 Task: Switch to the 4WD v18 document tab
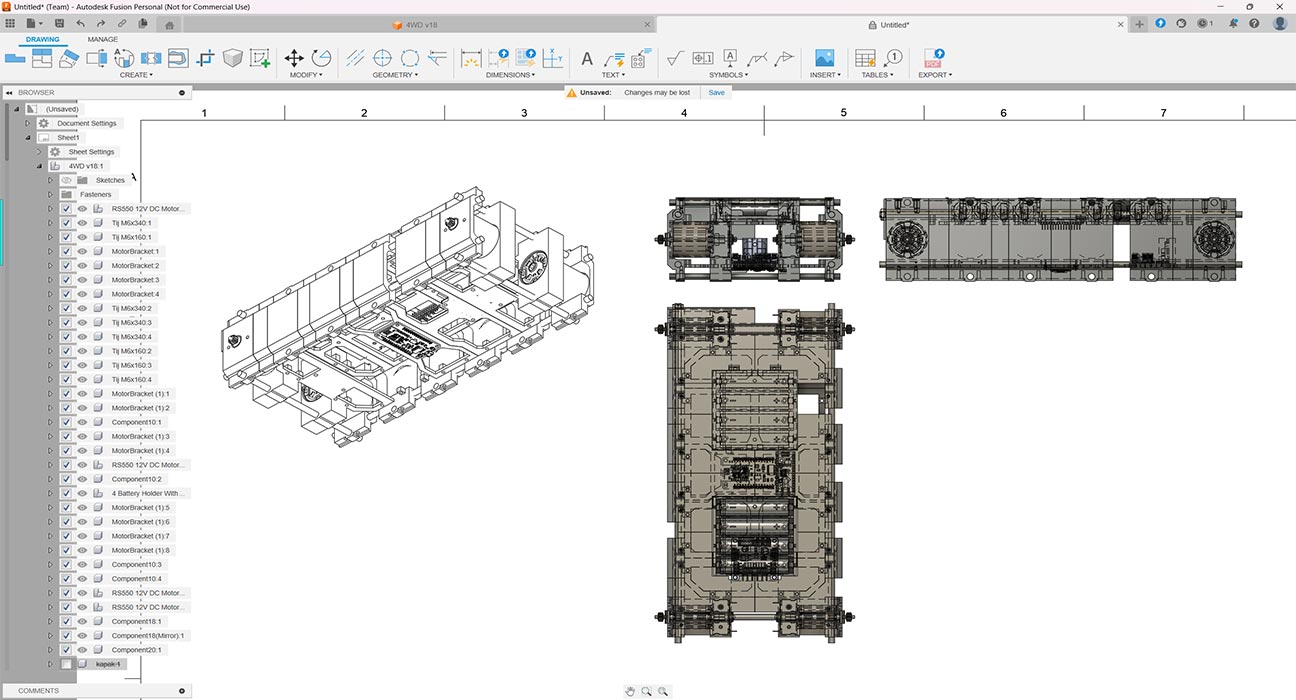(420, 24)
